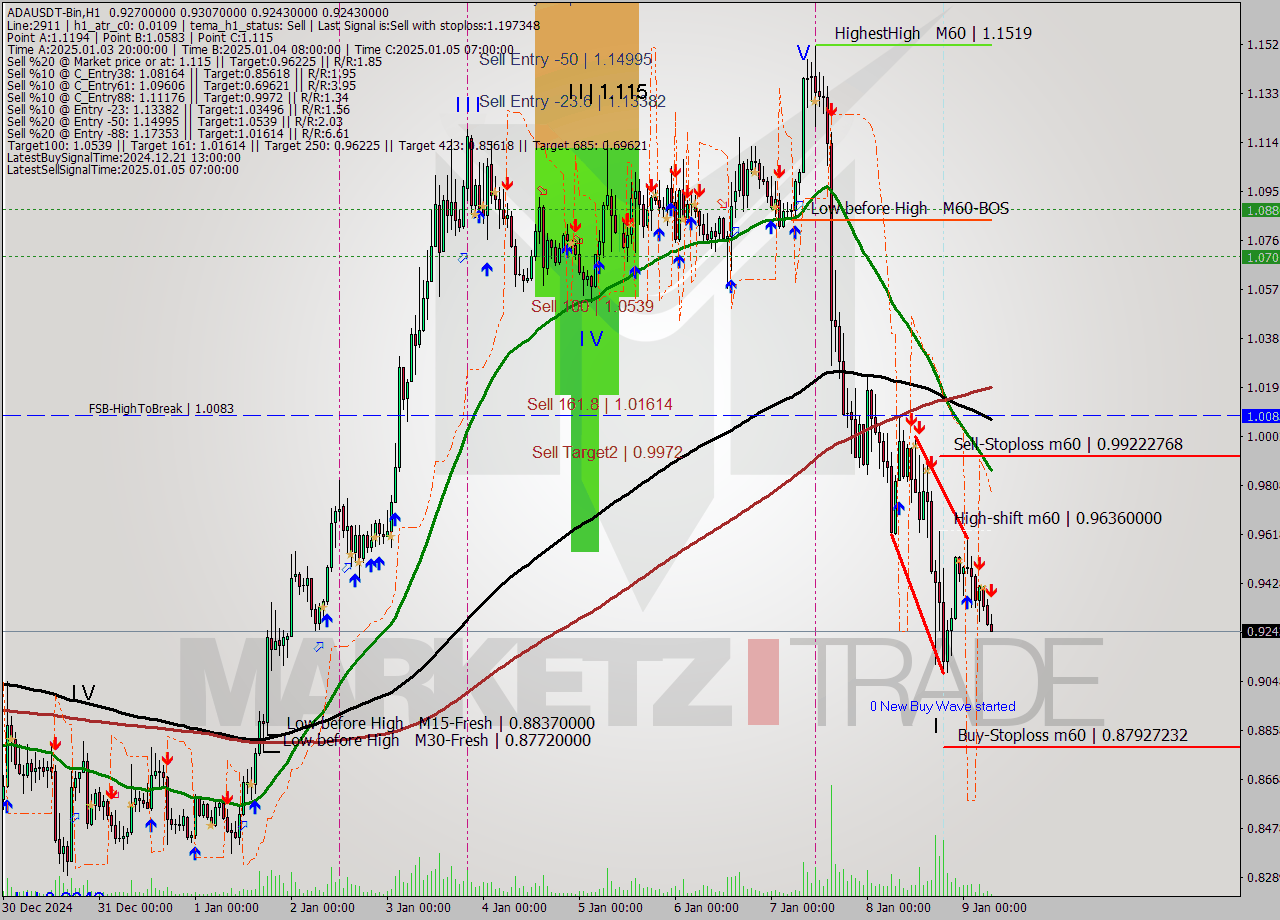Click the '5 Jan 00:00' date label
Image resolution: width=1280 pixels, height=920 pixels.
[x=610, y=908]
